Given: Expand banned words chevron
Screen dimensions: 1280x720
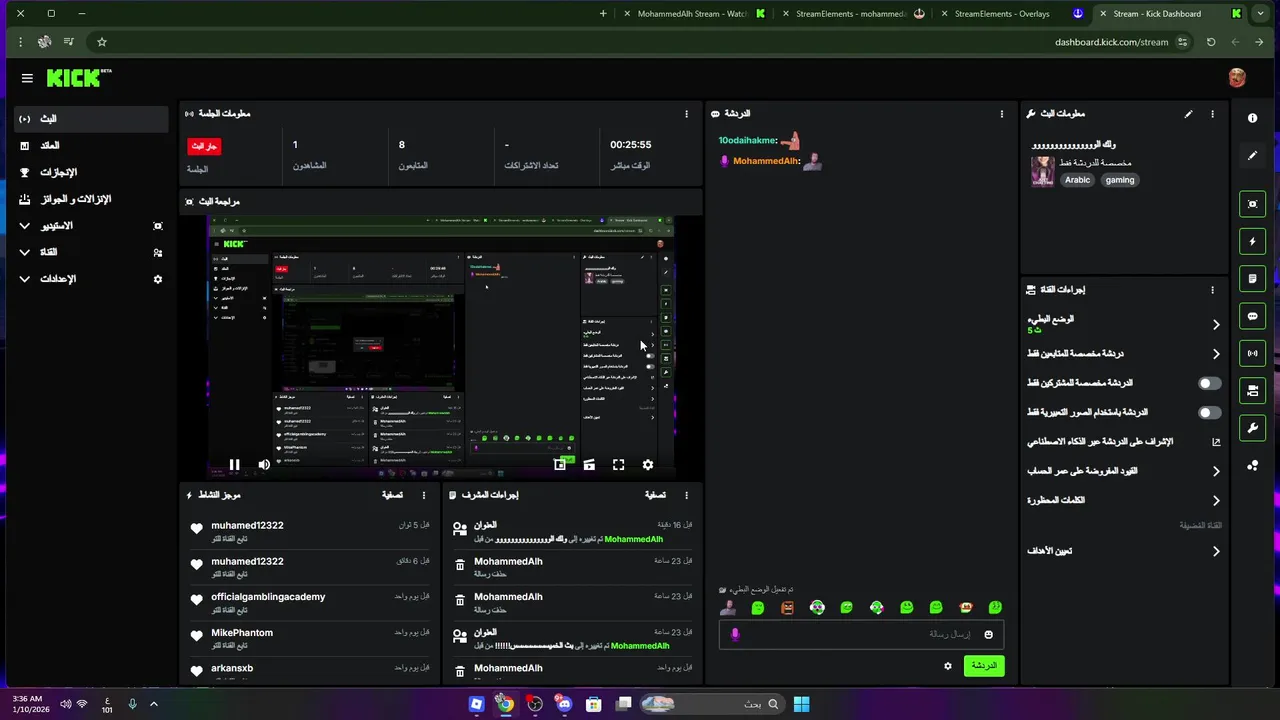Looking at the screenshot, I should point(1216,500).
